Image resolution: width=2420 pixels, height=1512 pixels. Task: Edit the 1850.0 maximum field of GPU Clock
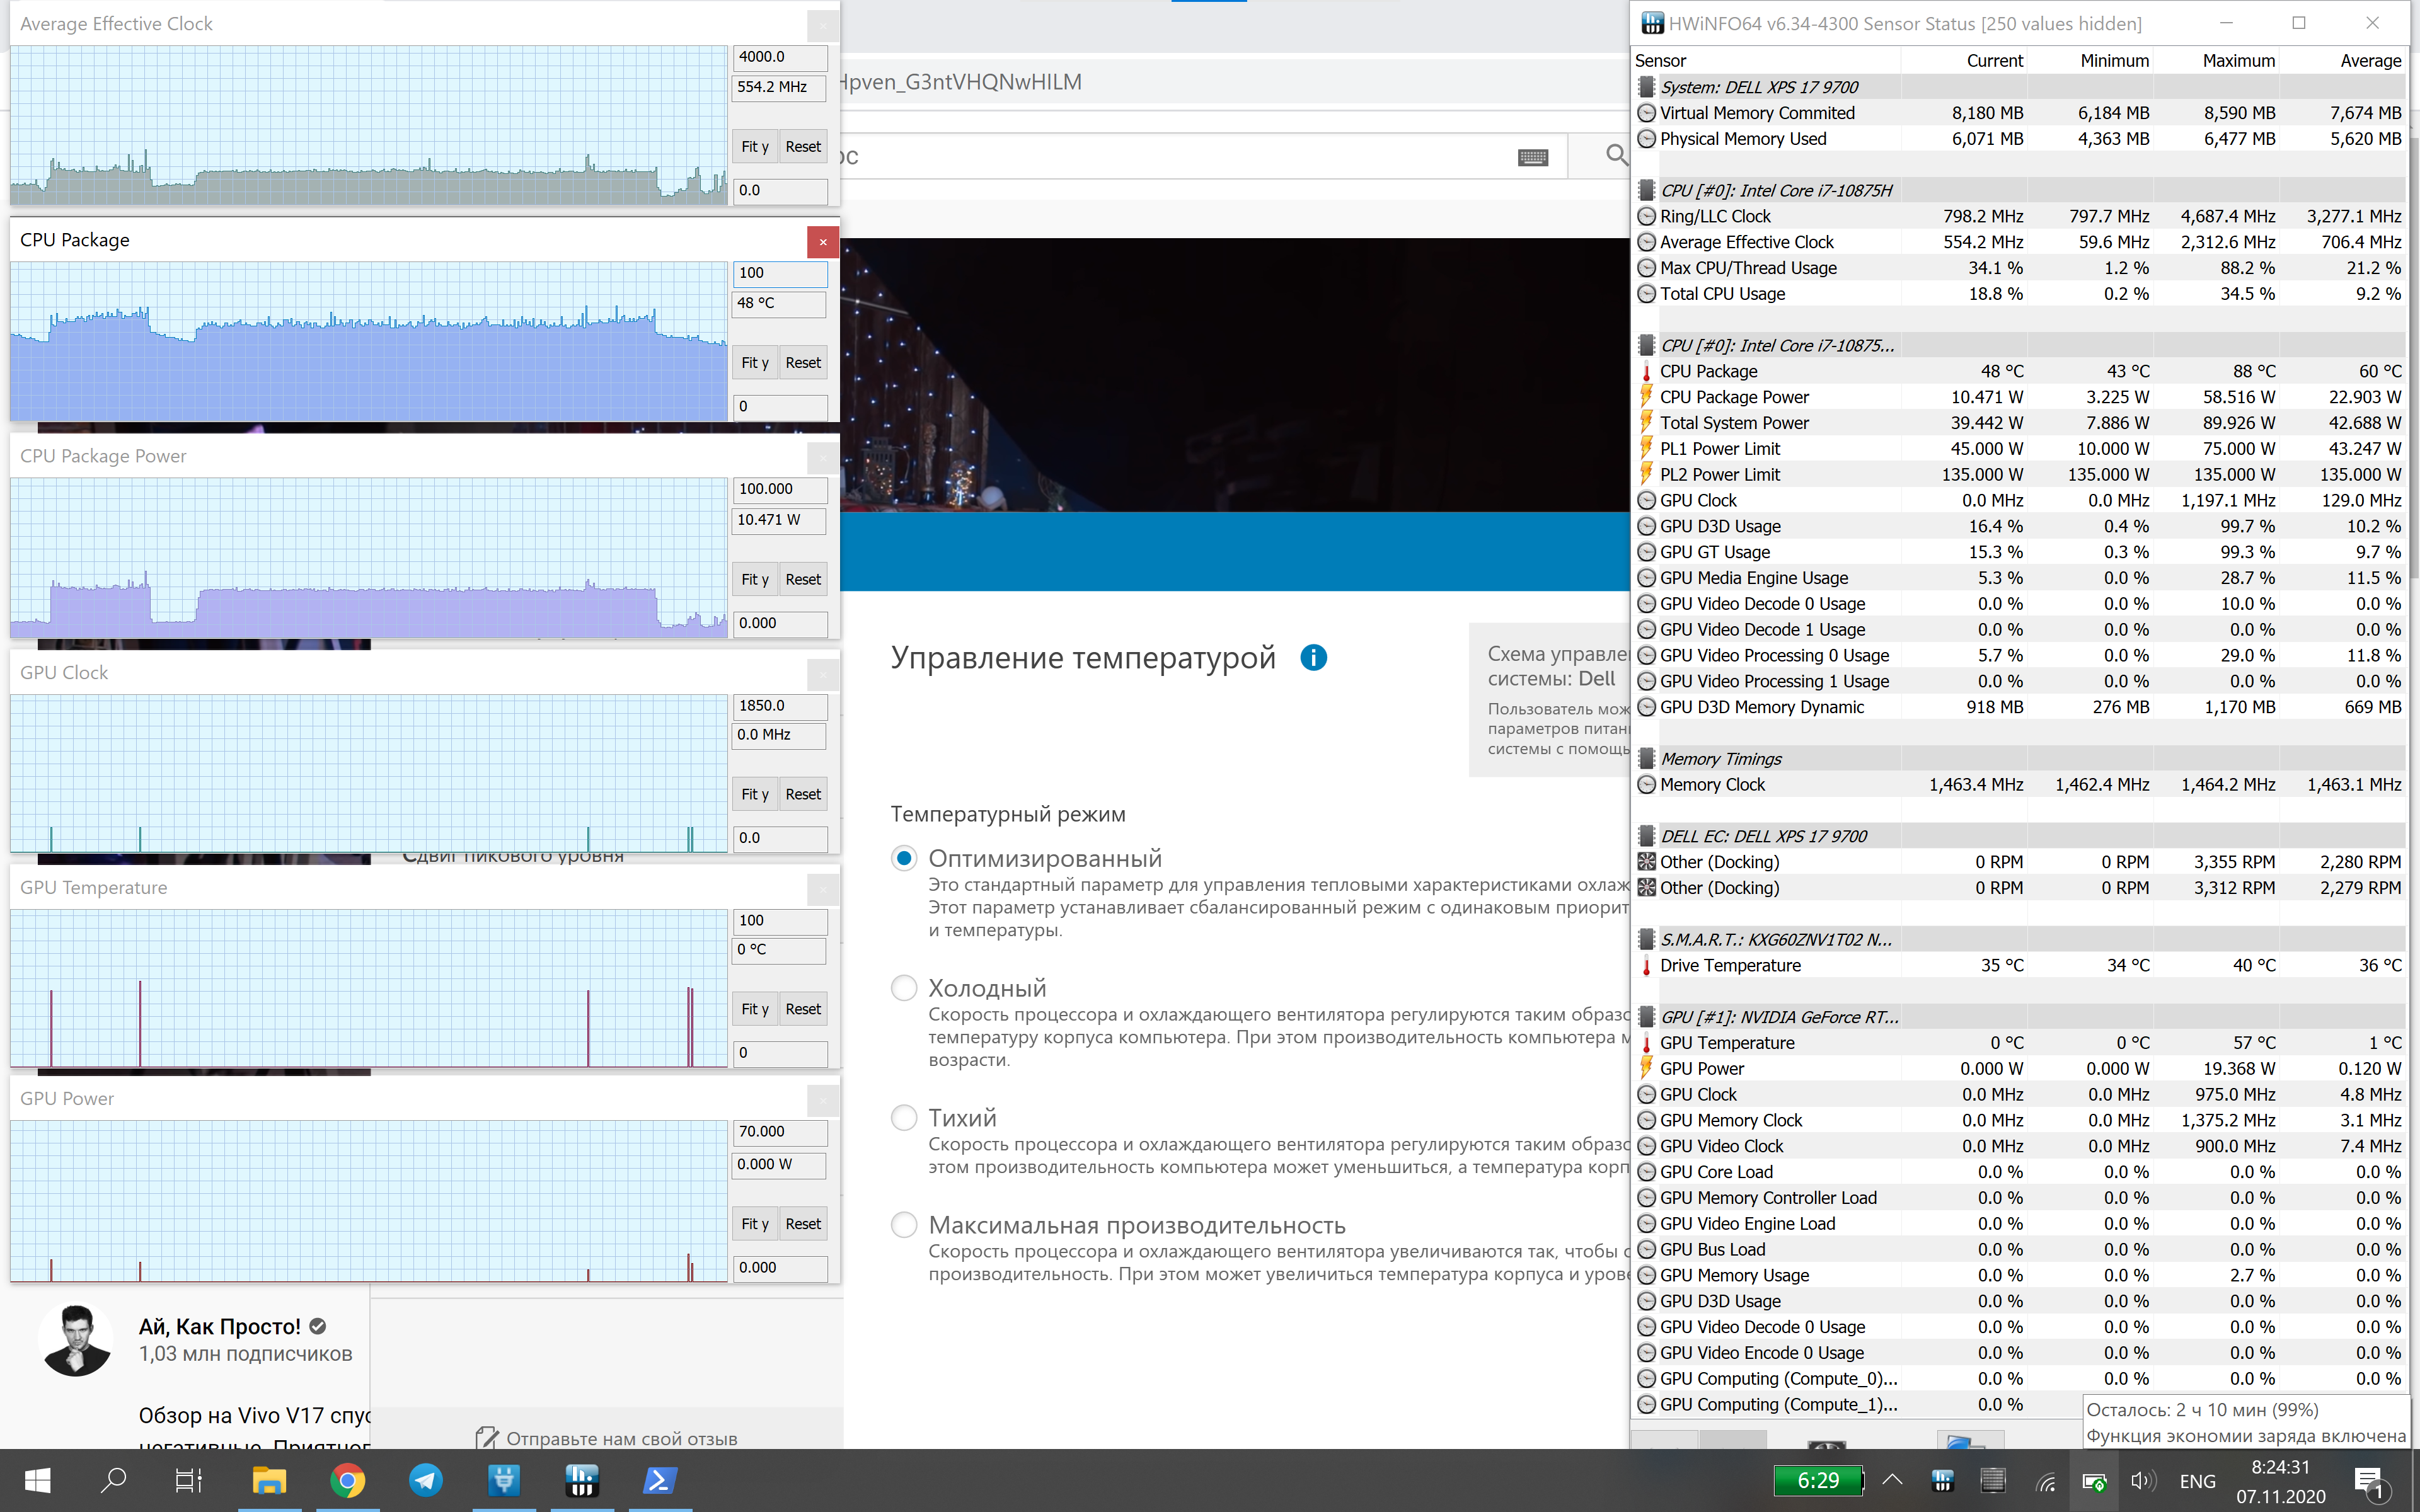pyautogui.click(x=780, y=706)
